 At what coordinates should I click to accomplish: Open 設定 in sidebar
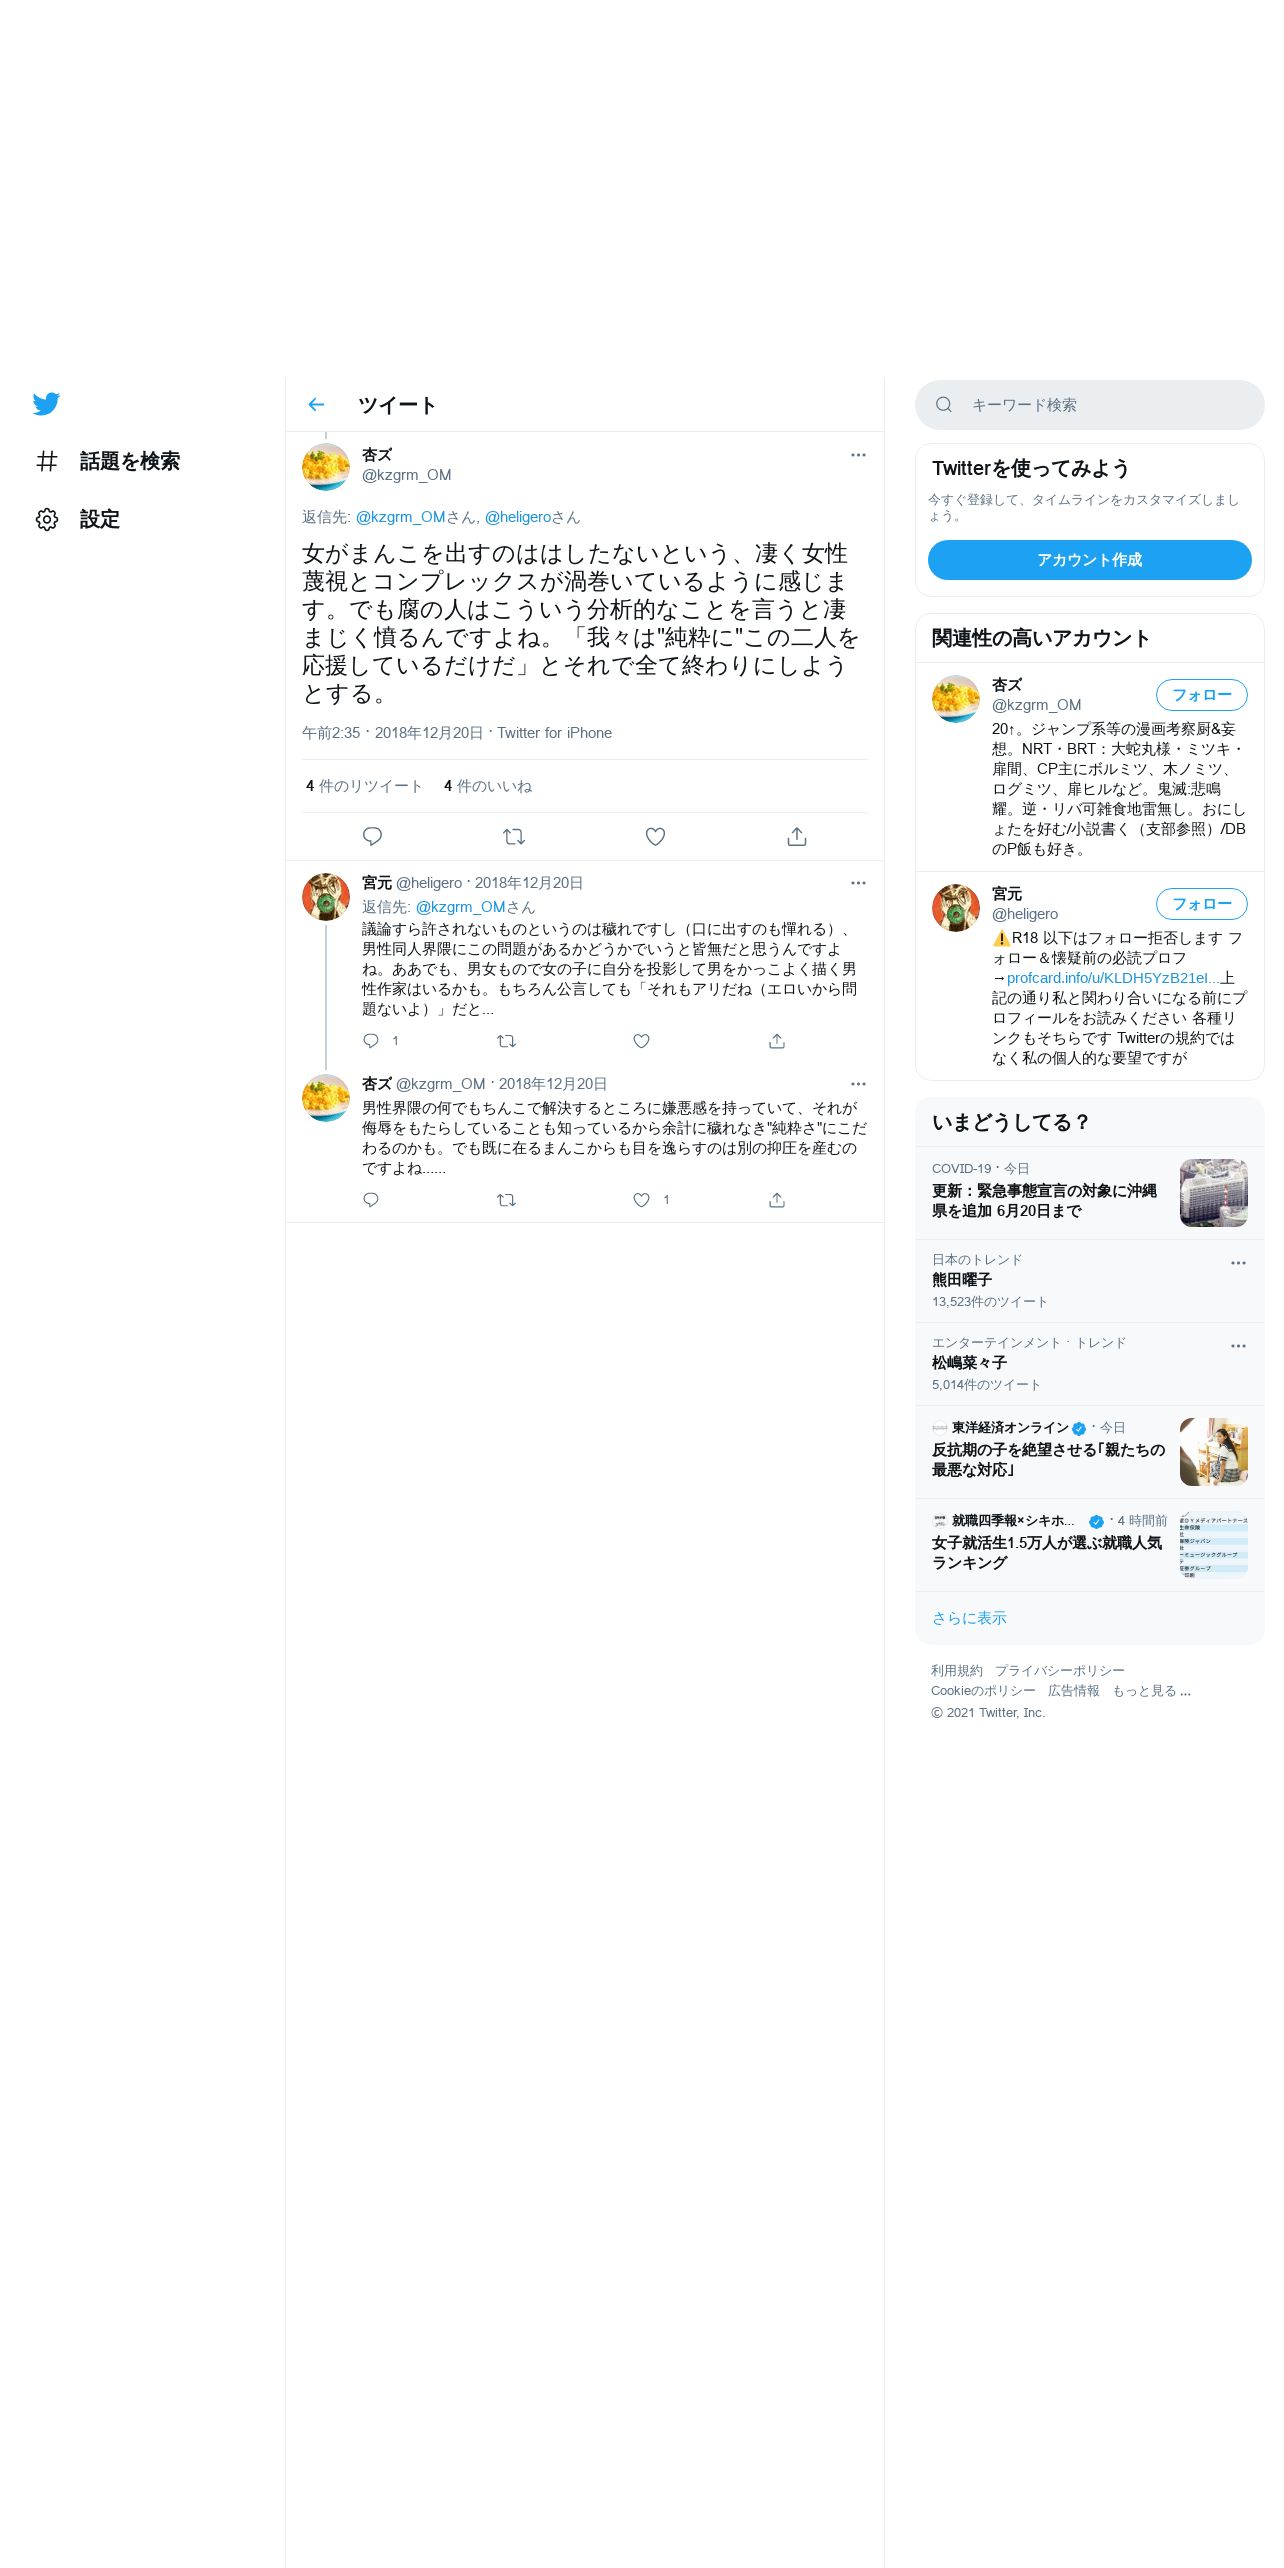[x=78, y=519]
